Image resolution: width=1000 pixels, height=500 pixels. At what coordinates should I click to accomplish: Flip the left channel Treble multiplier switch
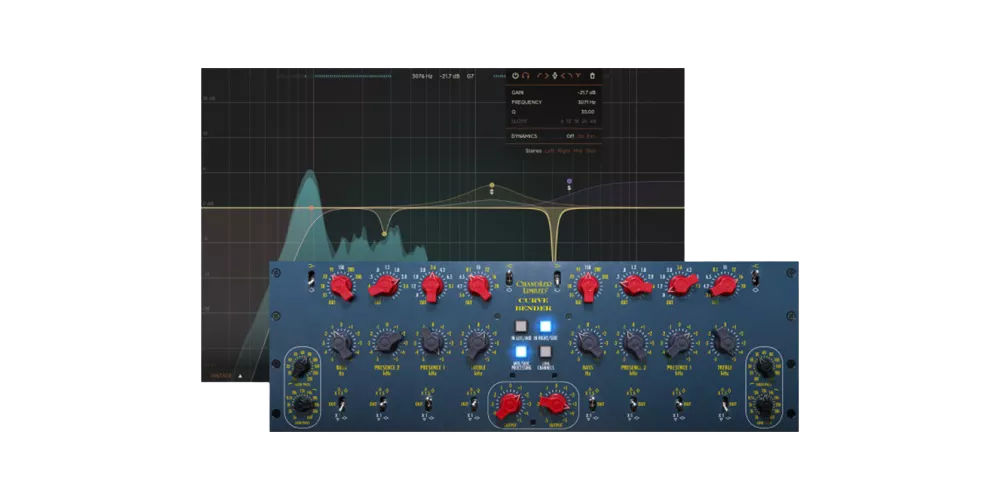point(474,403)
